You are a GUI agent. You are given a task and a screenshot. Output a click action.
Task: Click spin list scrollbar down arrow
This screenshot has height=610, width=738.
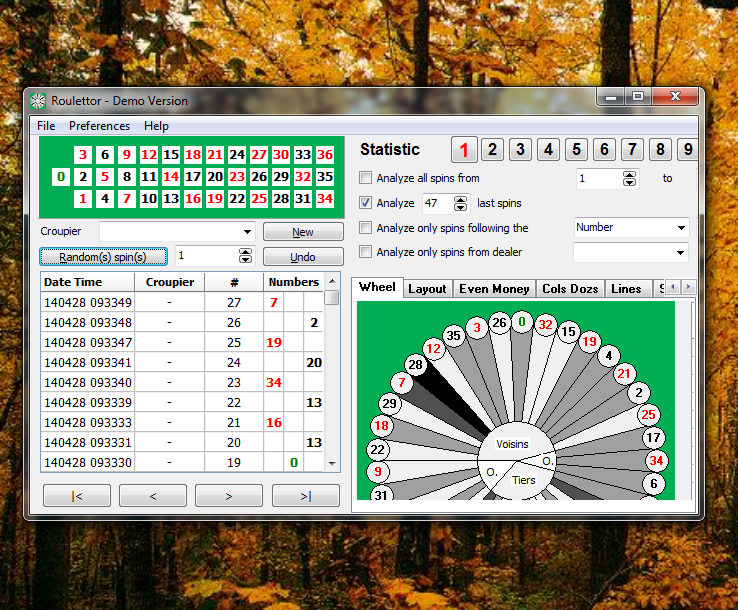click(332, 464)
